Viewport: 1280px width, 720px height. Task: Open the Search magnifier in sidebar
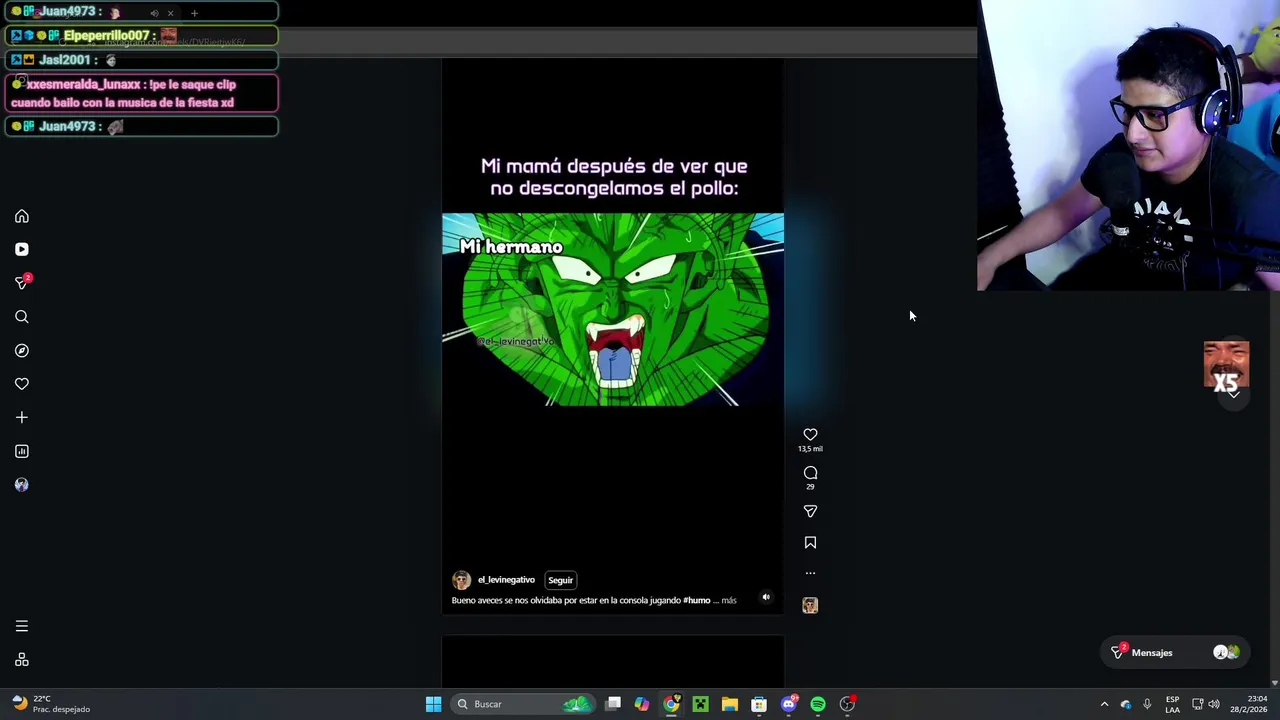pyautogui.click(x=22, y=317)
